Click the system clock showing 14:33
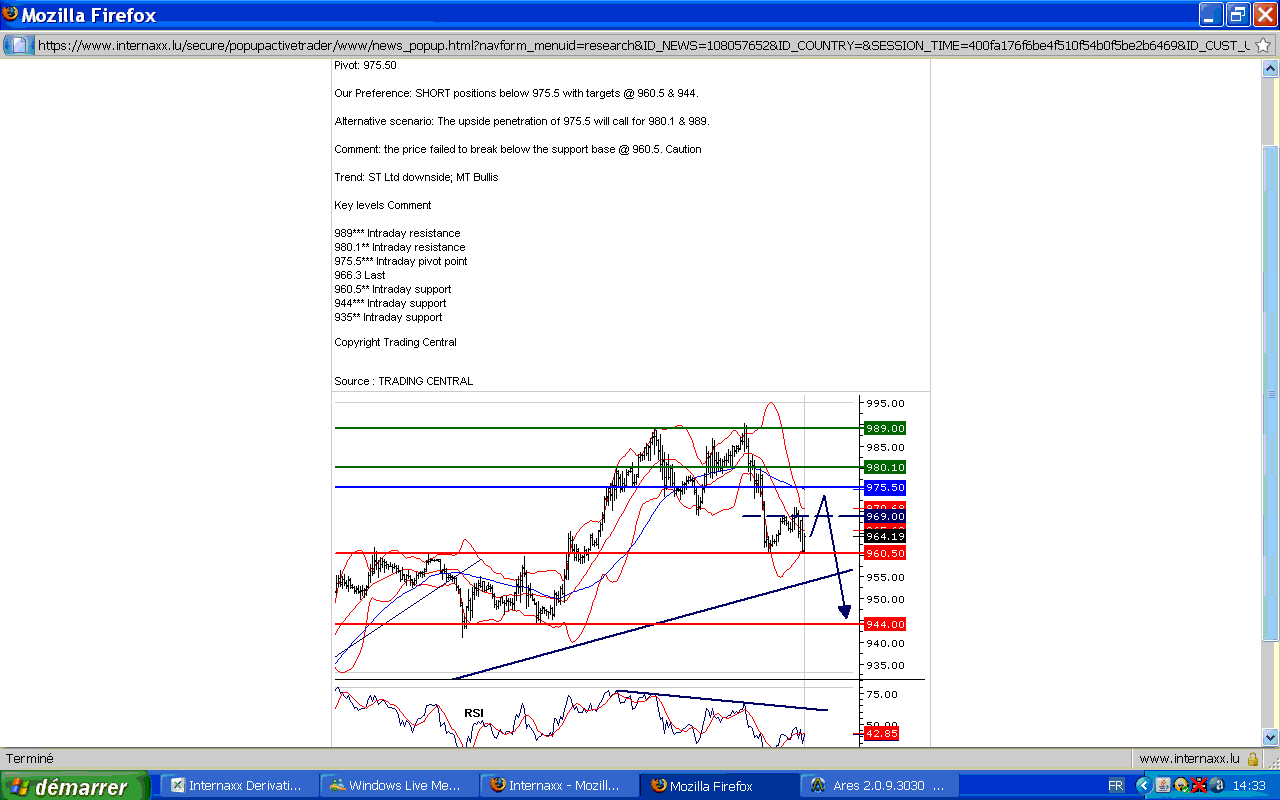The height and width of the screenshot is (800, 1280). (1249, 786)
